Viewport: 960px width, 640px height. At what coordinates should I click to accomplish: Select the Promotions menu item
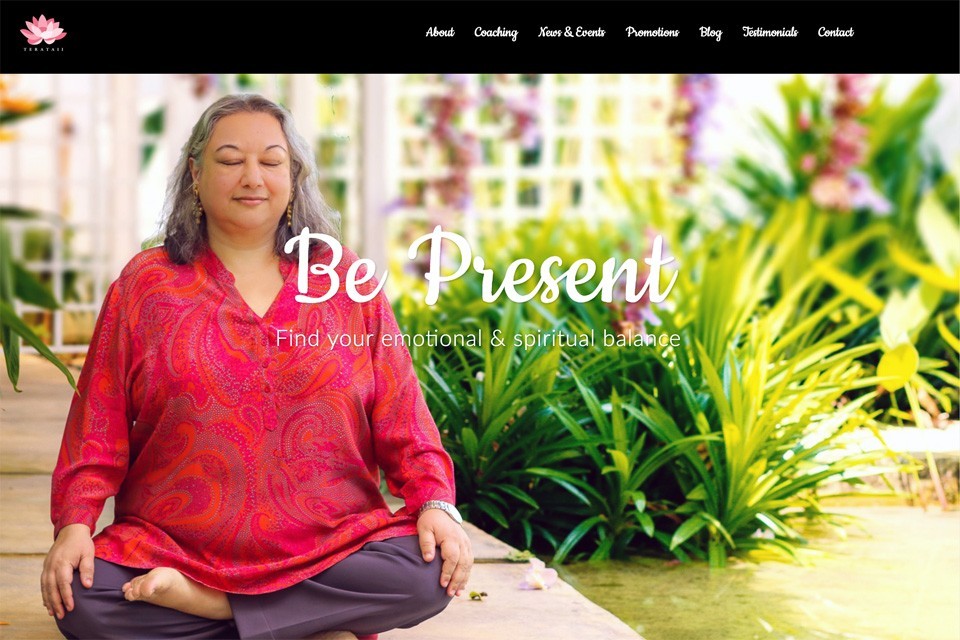[652, 32]
